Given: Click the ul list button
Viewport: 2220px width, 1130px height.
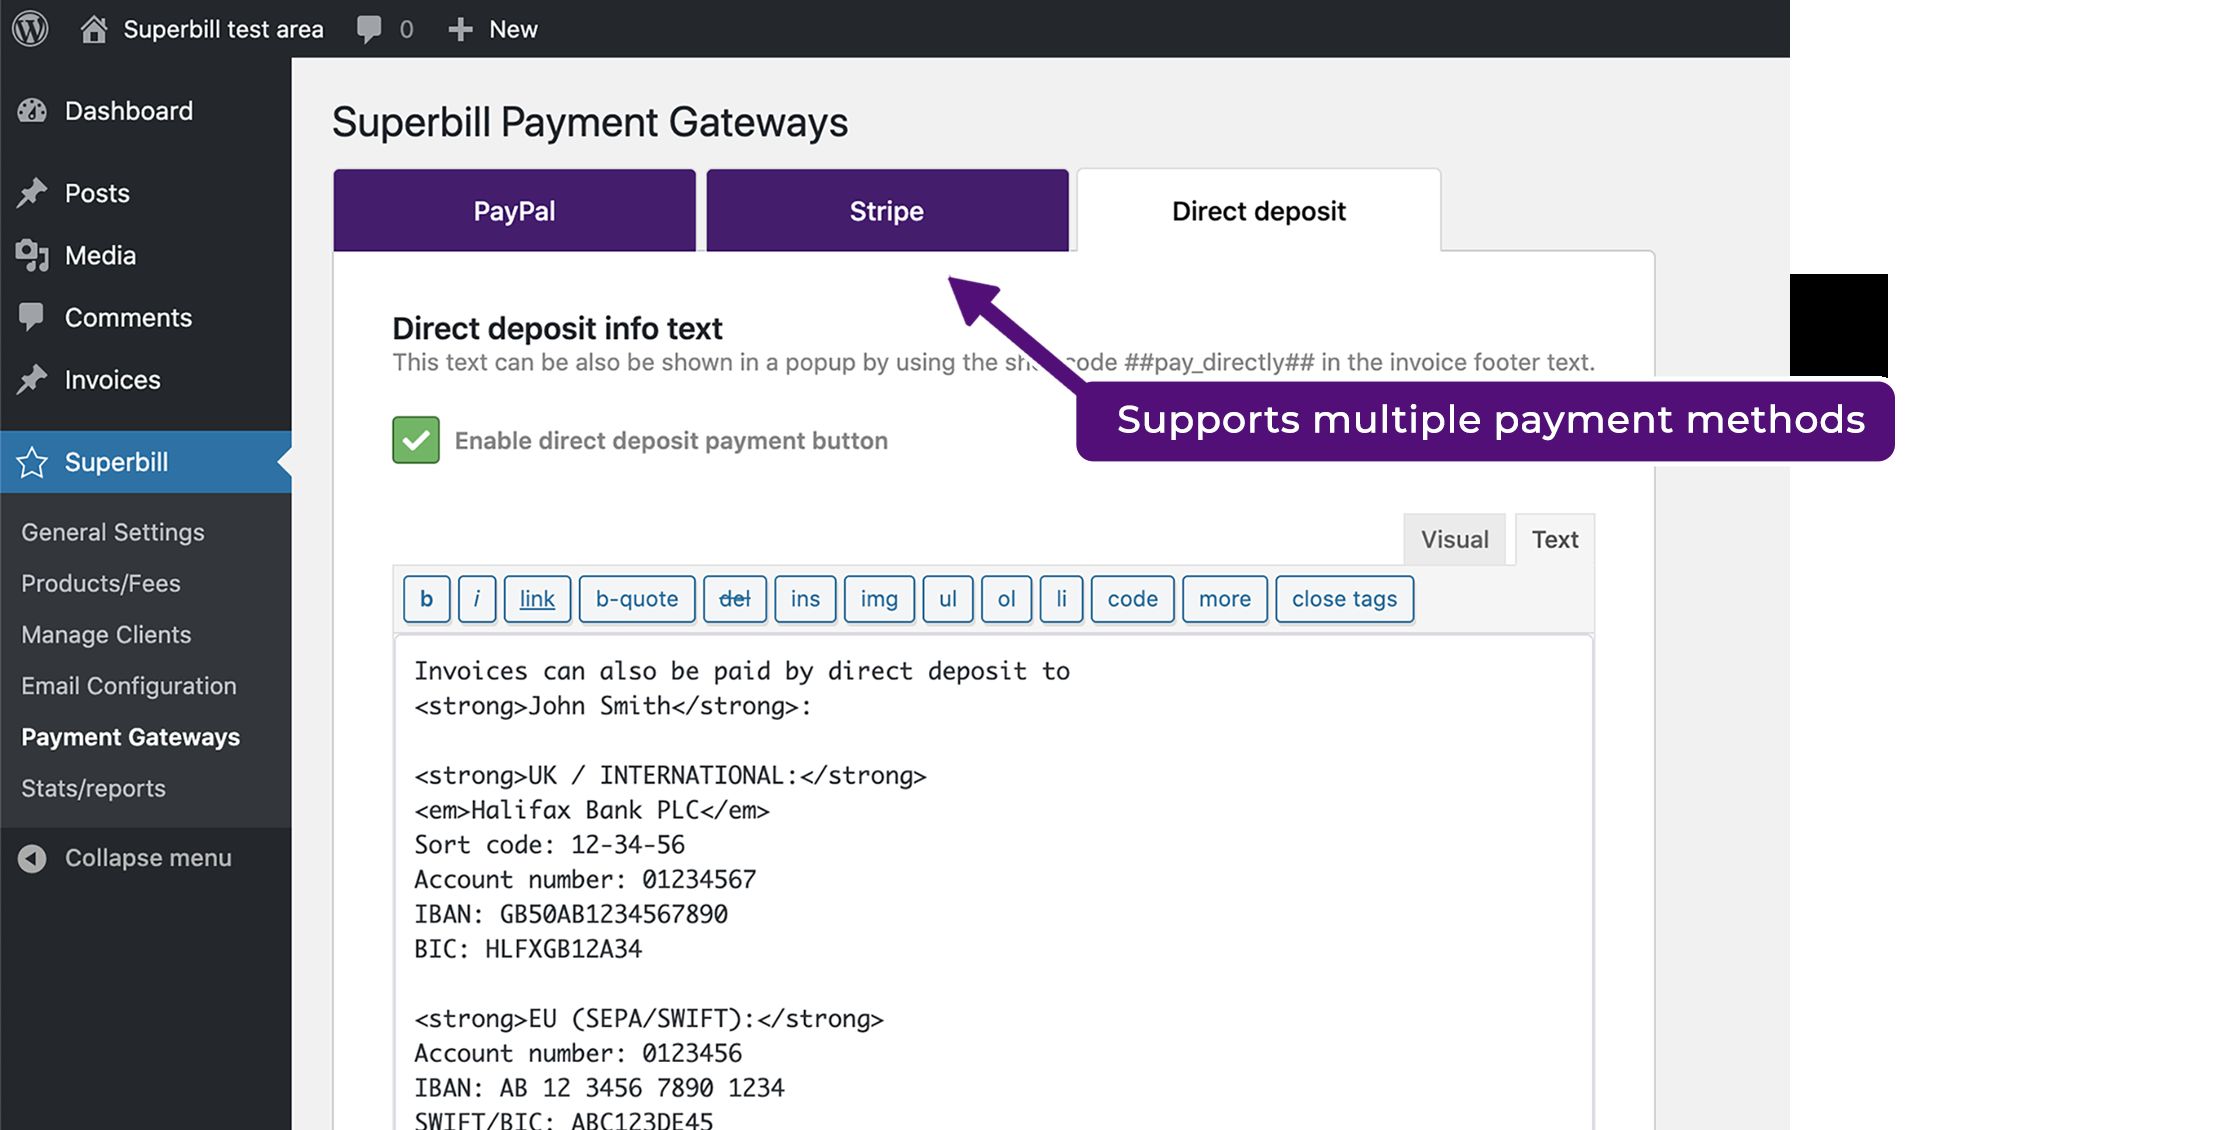Looking at the screenshot, I should tap(948, 599).
